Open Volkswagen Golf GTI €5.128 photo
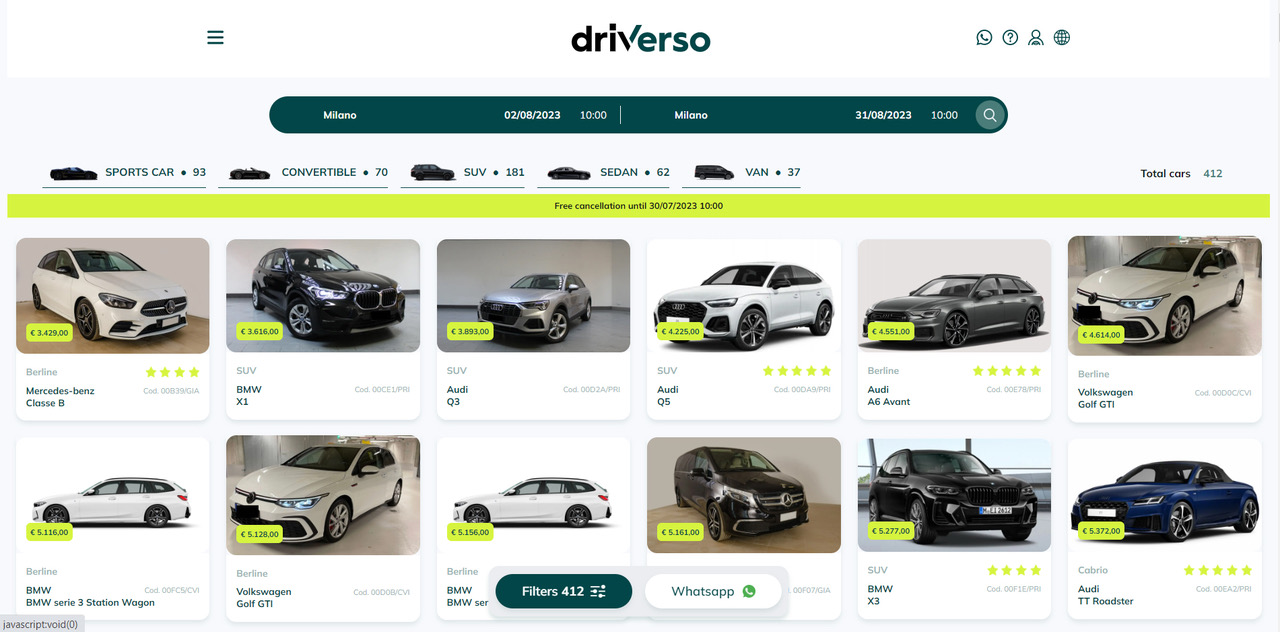This screenshot has width=1280, height=632. 323,495
